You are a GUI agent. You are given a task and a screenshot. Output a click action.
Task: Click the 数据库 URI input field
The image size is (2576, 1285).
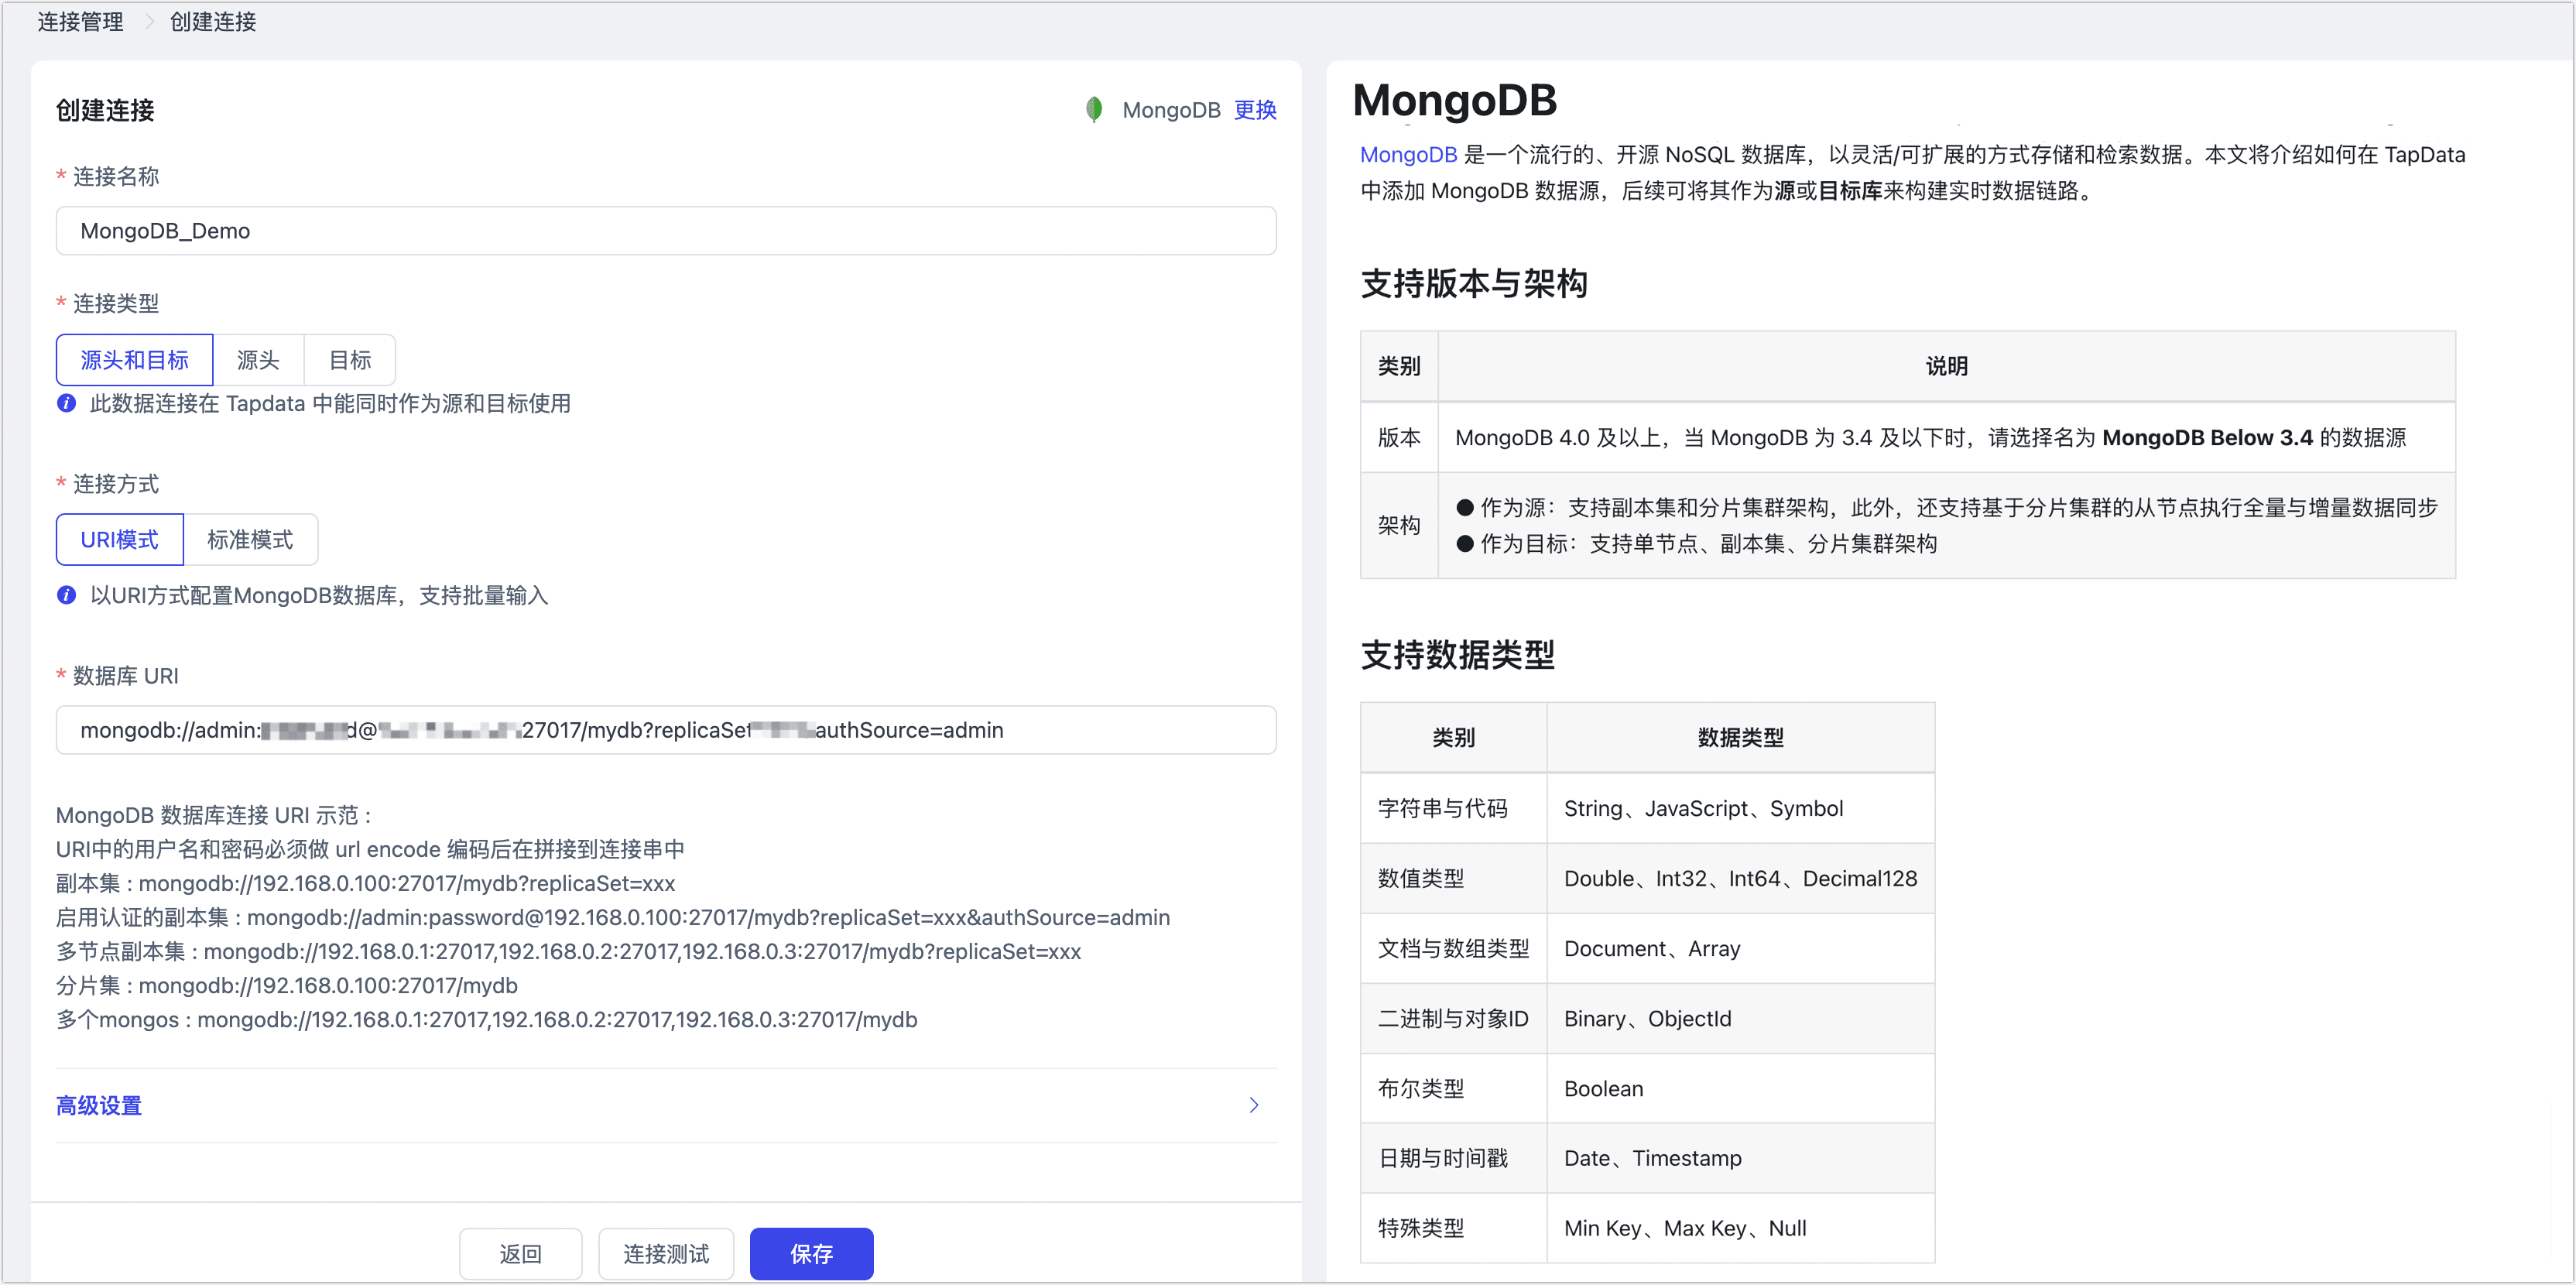(665, 730)
